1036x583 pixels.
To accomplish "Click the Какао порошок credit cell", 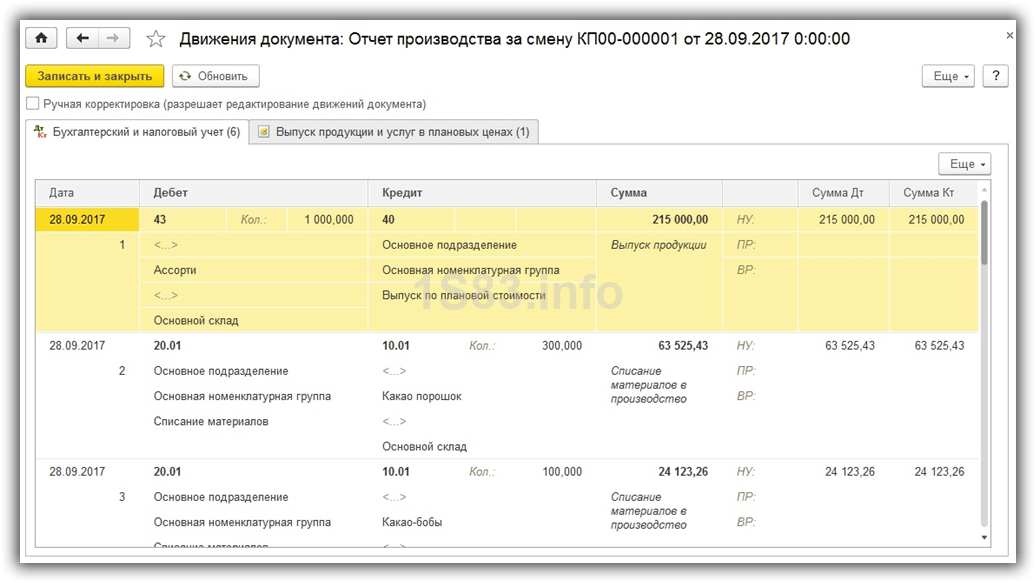I will click(x=422, y=396).
